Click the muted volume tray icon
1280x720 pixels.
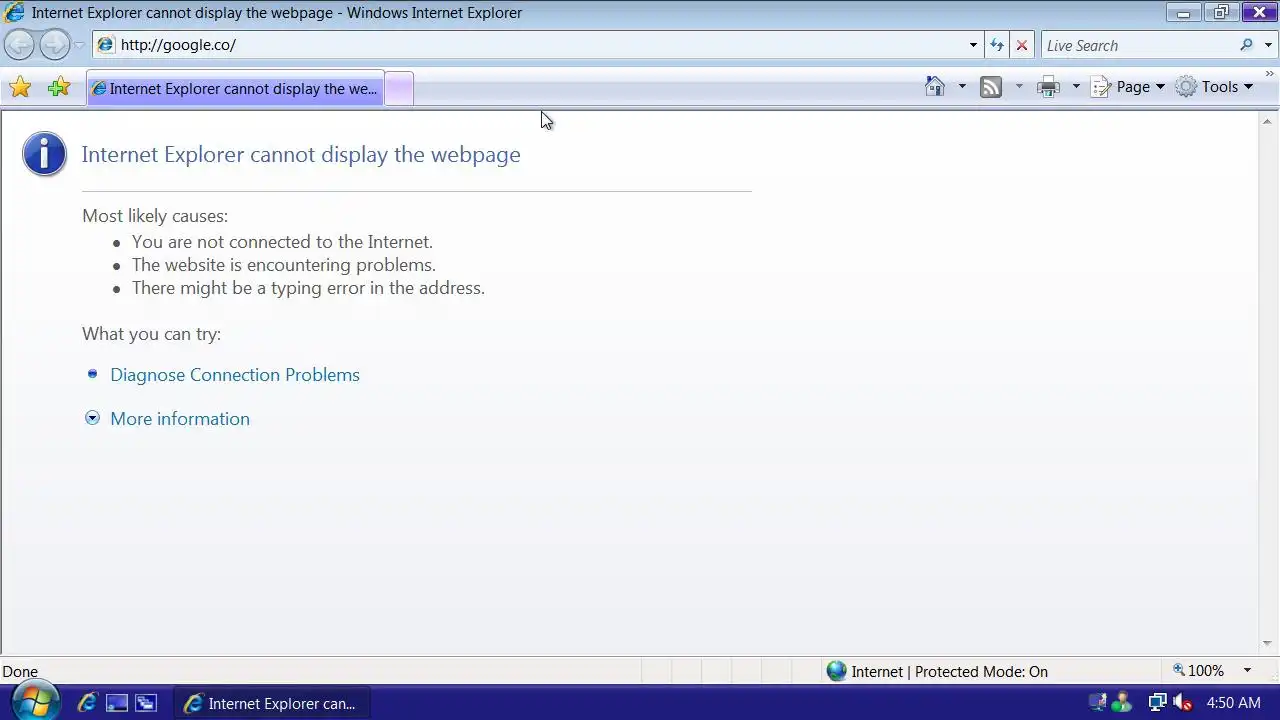[x=1183, y=703]
